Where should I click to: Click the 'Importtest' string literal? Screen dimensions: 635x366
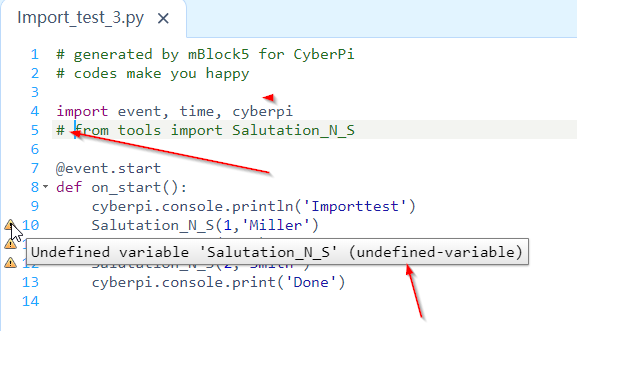tap(355, 206)
